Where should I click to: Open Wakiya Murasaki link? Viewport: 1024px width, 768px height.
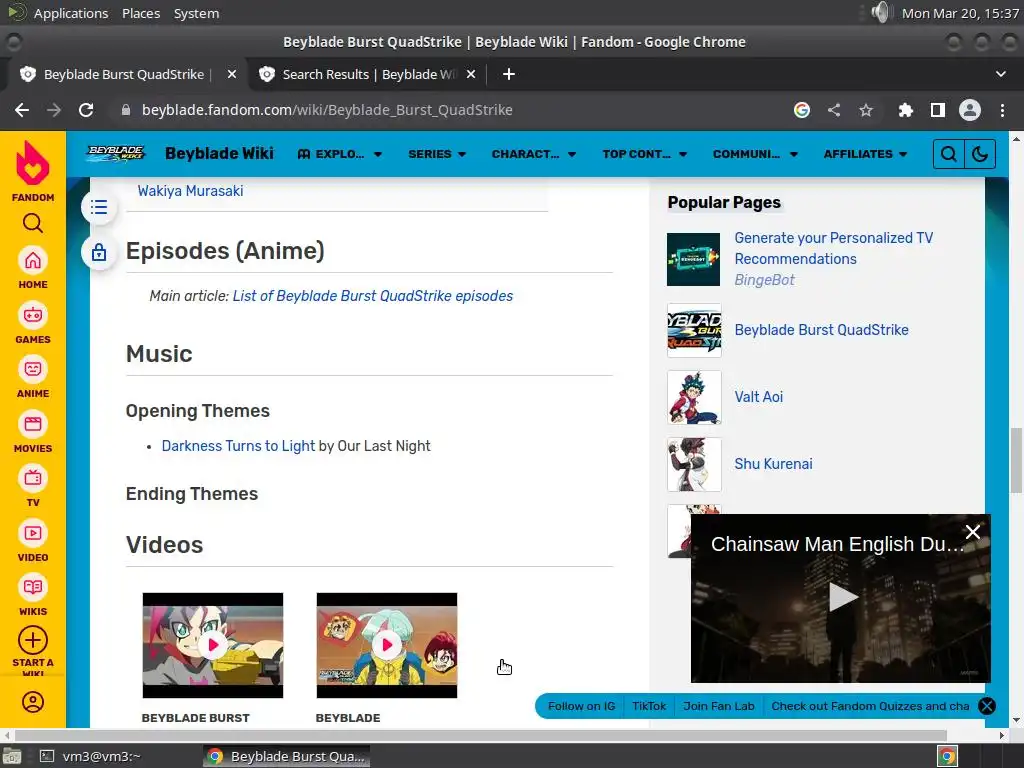[190, 191]
